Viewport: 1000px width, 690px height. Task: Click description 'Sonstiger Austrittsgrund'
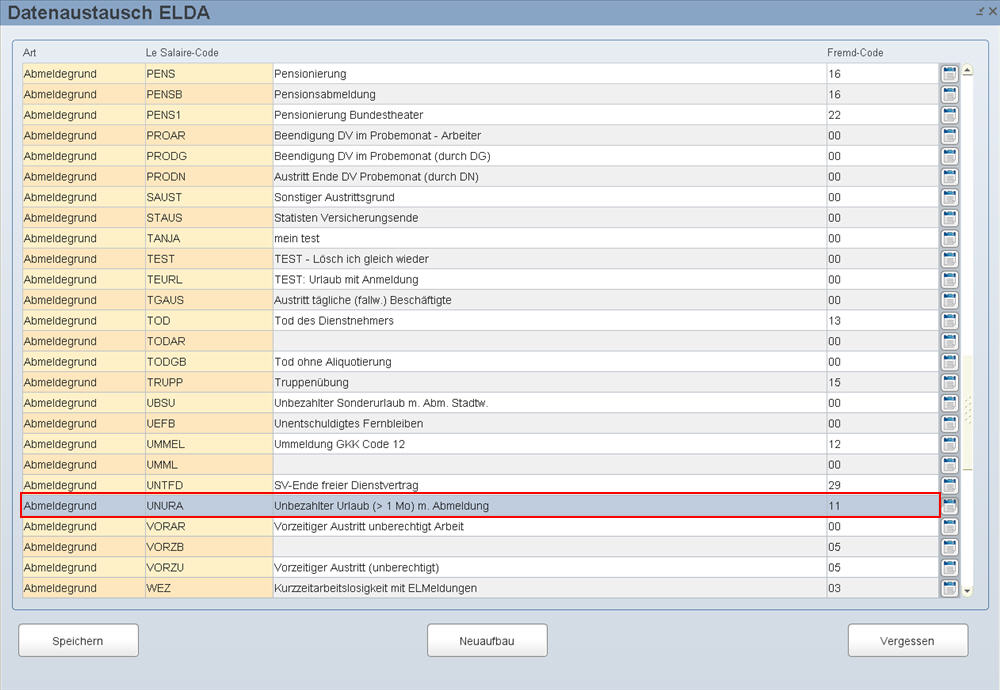550,197
